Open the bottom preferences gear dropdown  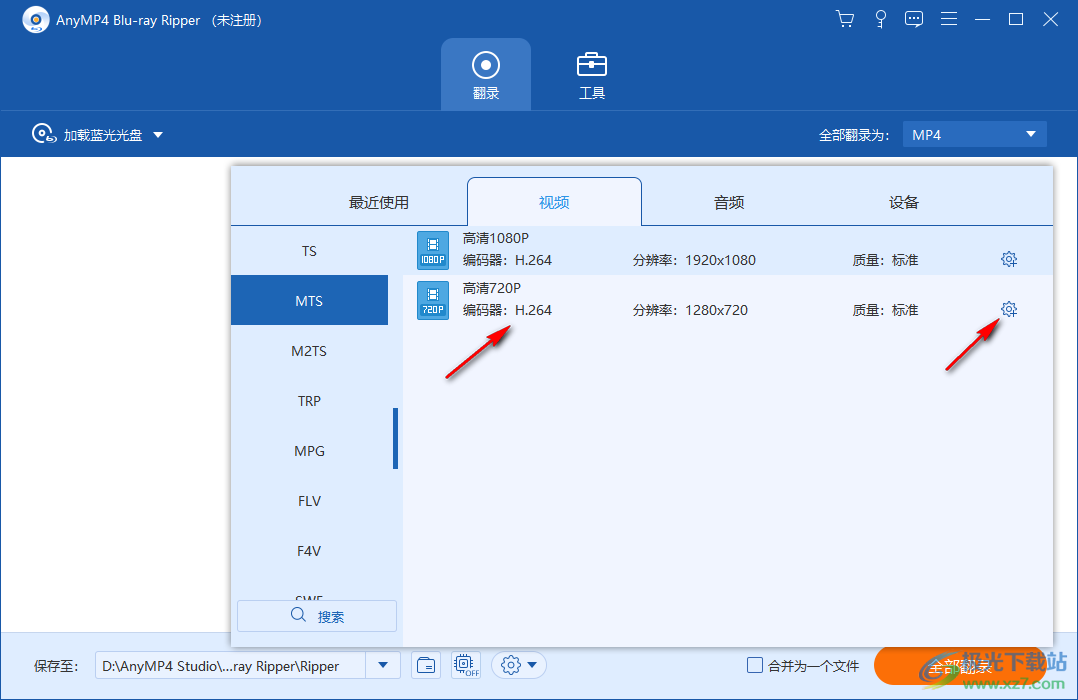[x=519, y=666]
